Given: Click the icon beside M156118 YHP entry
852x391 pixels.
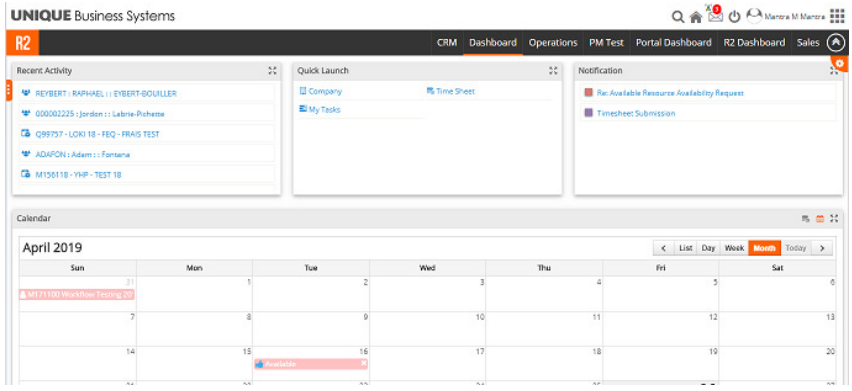Looking at the screenshot, I should [x=25, y=174].
